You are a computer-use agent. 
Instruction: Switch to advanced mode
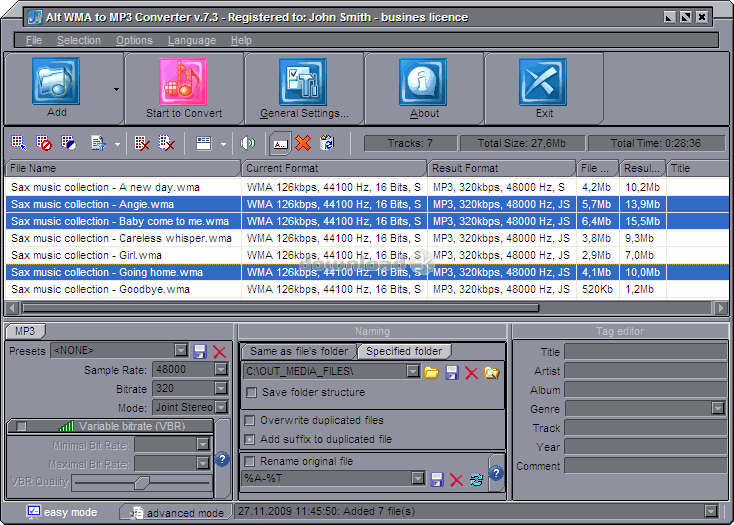click(x=176, y=513)
